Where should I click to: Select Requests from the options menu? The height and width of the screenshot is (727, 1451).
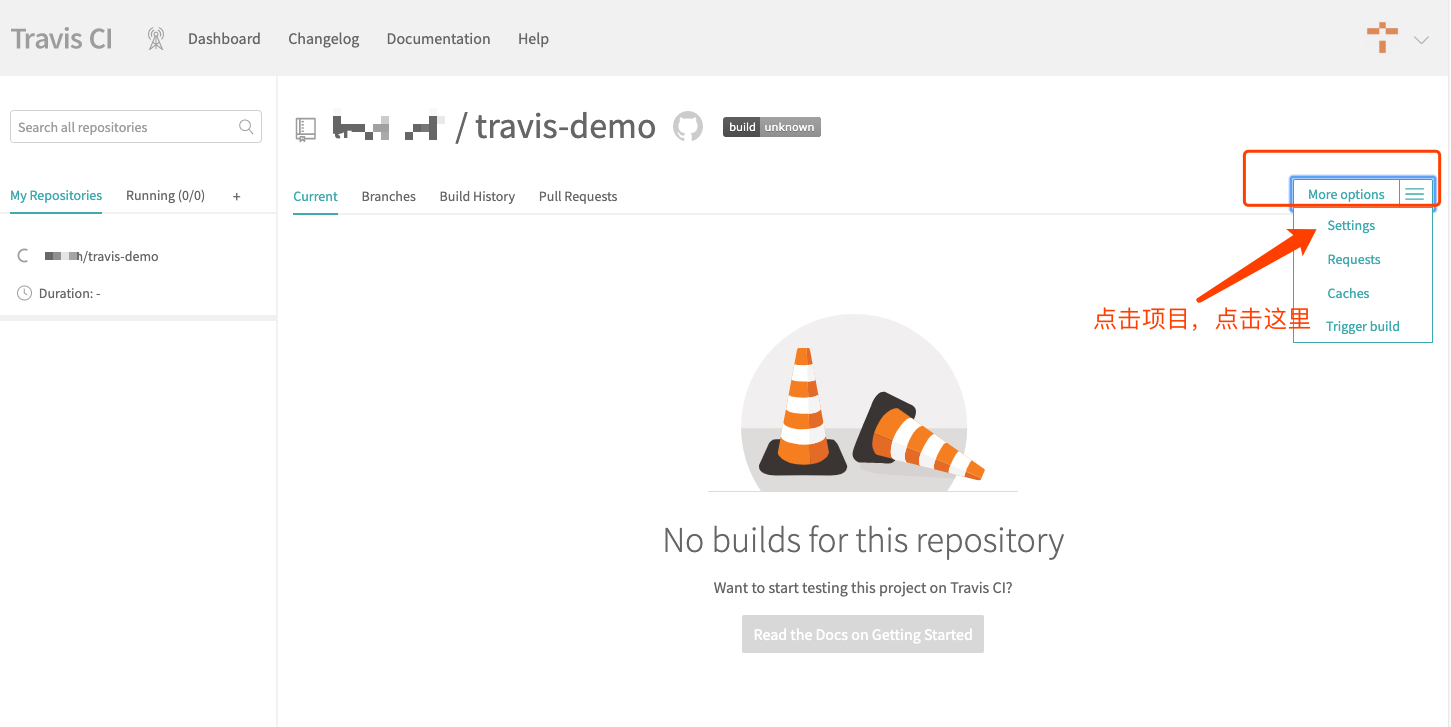[1353, 259]
